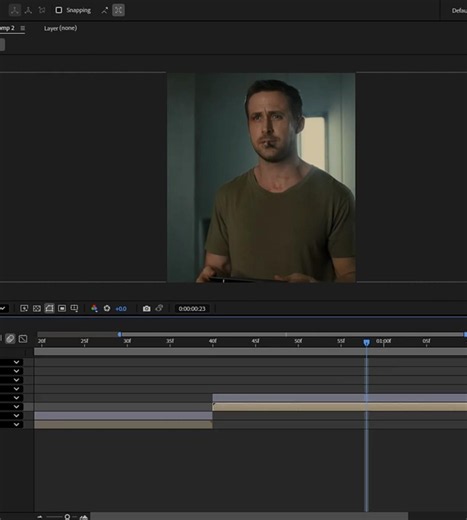Select the World Axis Mode icon
Screen dimensions: 467x520
[x=28, y=10]
